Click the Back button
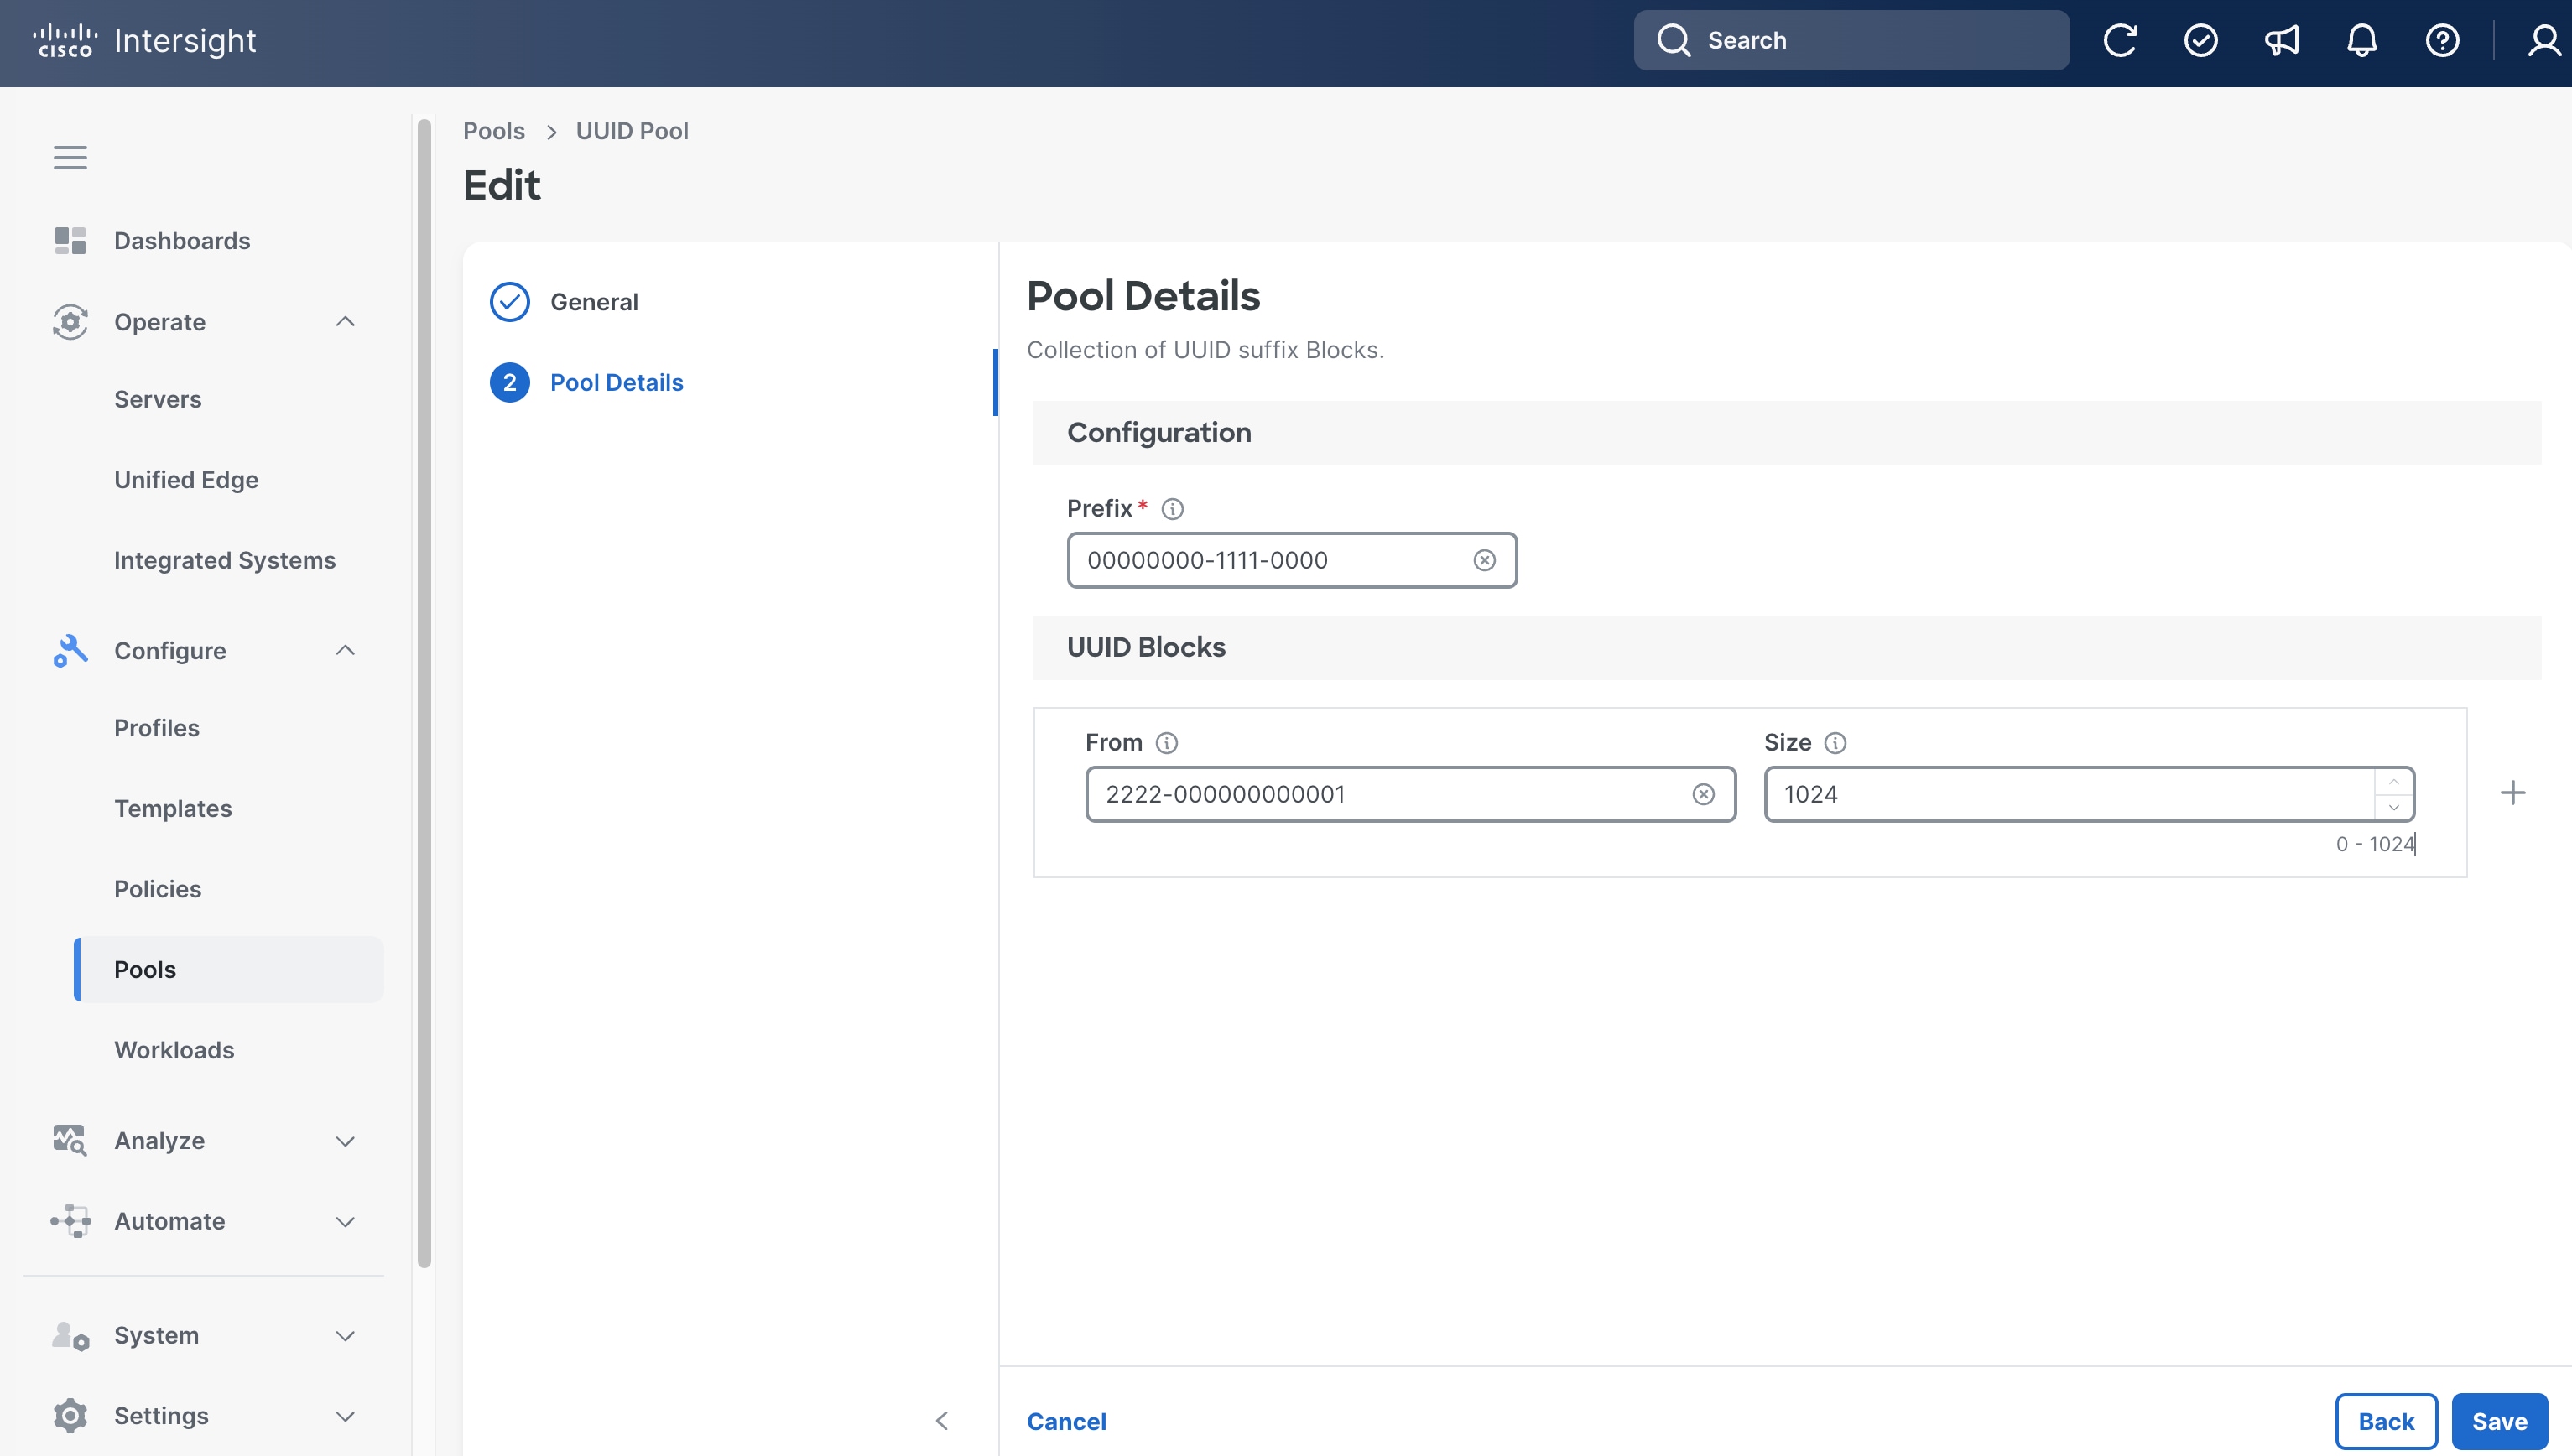The image size is (2572, 1456). click(x=2386, y=1421)
